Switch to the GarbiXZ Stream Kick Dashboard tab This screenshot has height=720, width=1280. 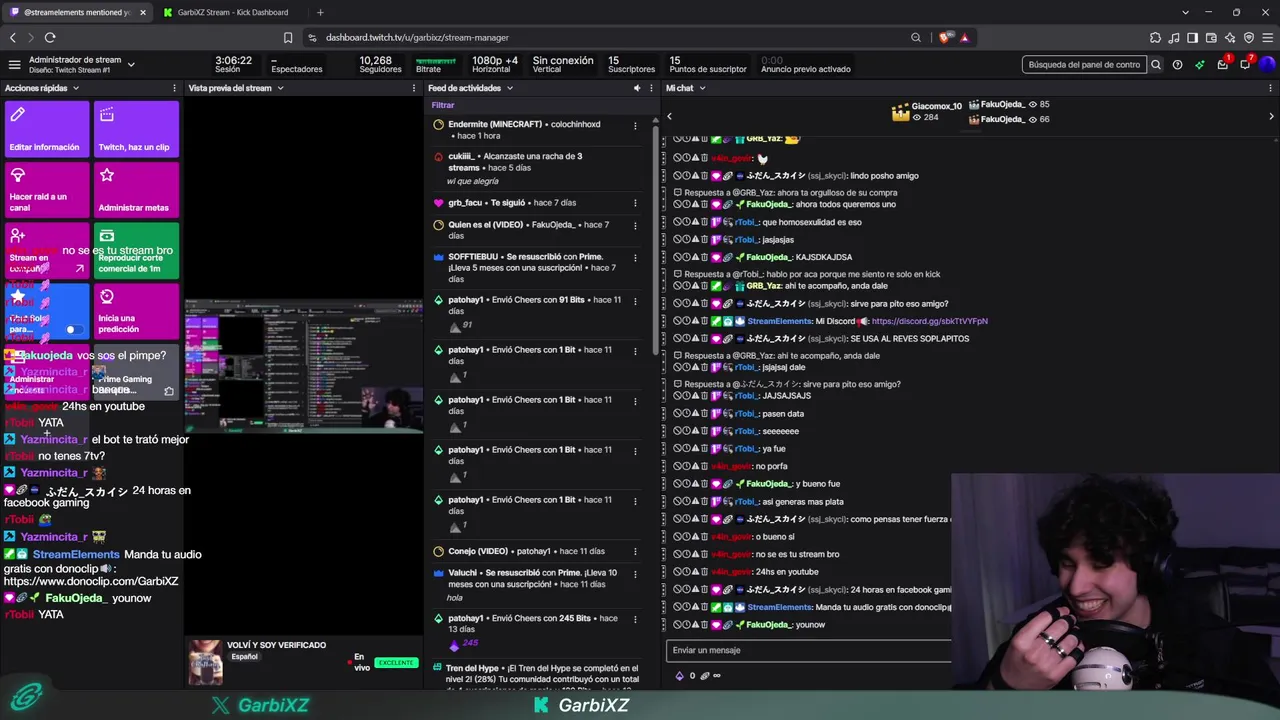pos(232,12)
